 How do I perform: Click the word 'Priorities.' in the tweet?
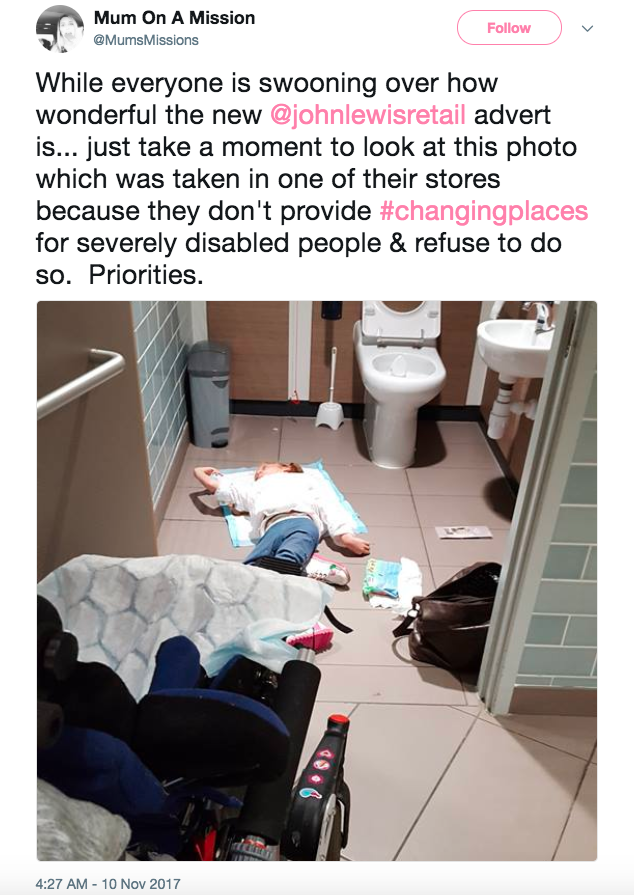pos(146,275)
